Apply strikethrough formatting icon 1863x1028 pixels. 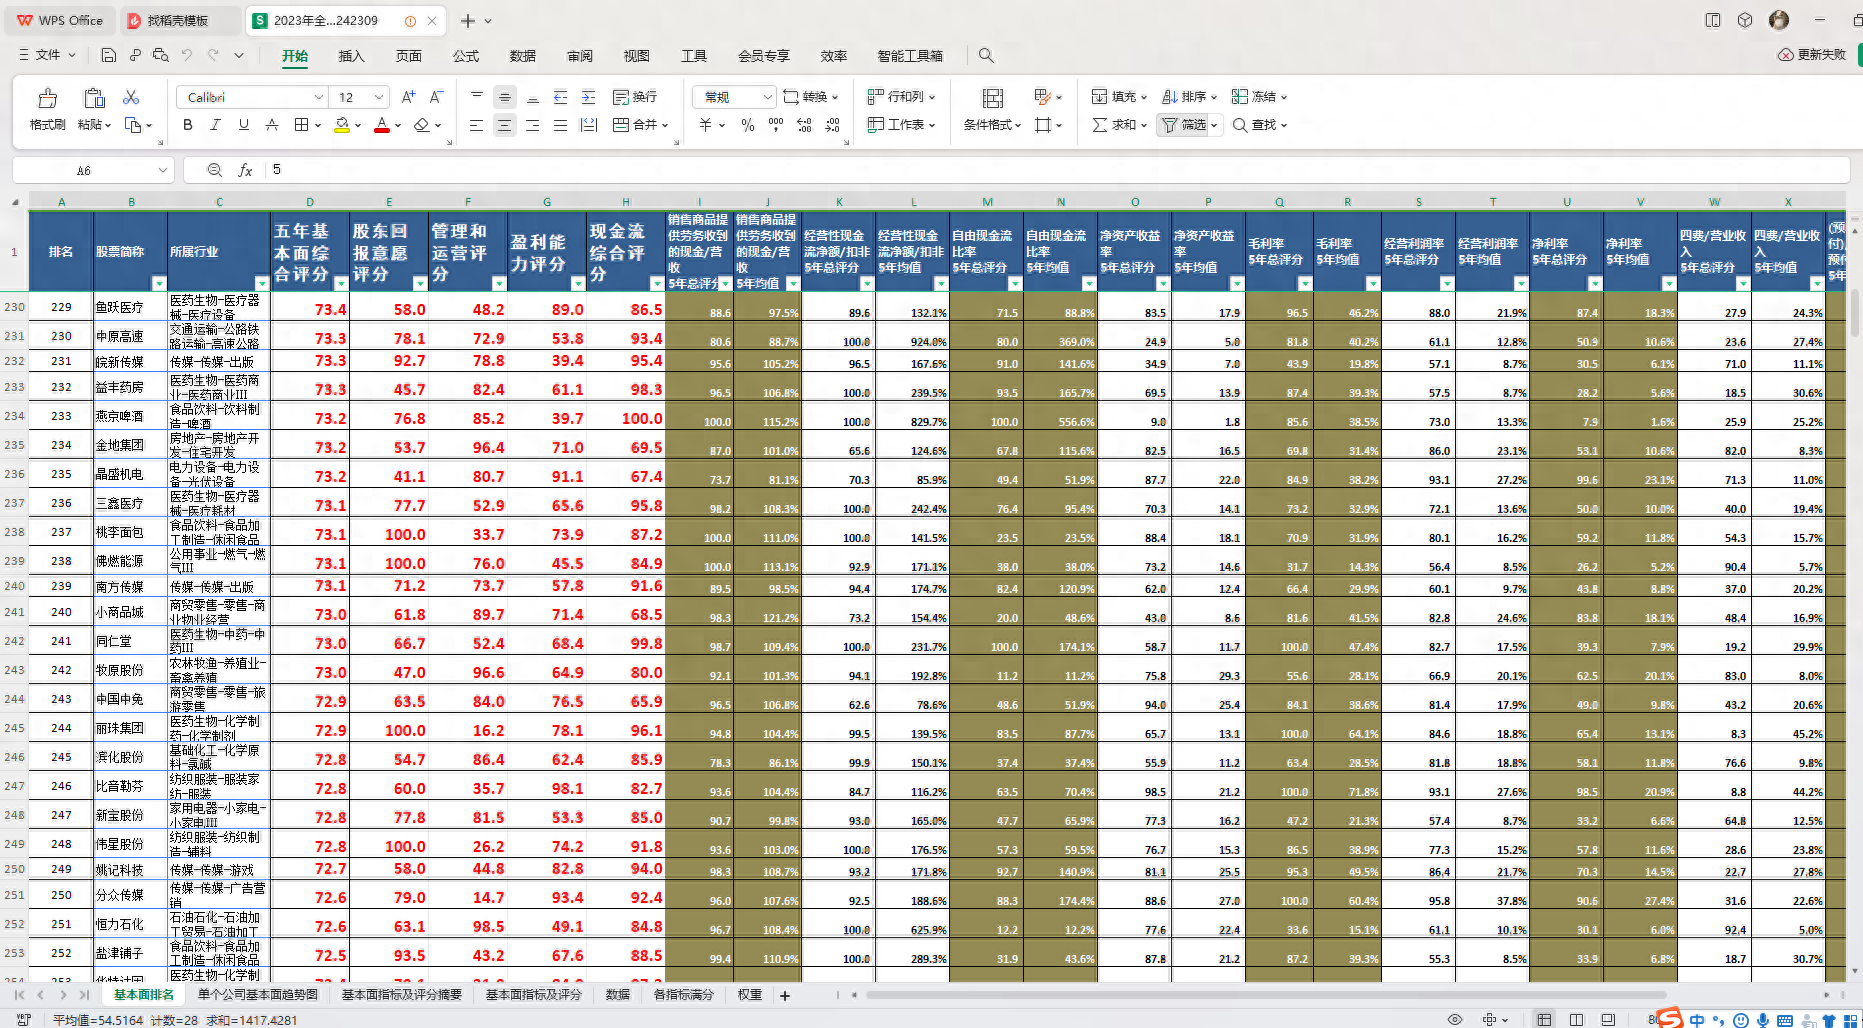[x=271, y=125]
